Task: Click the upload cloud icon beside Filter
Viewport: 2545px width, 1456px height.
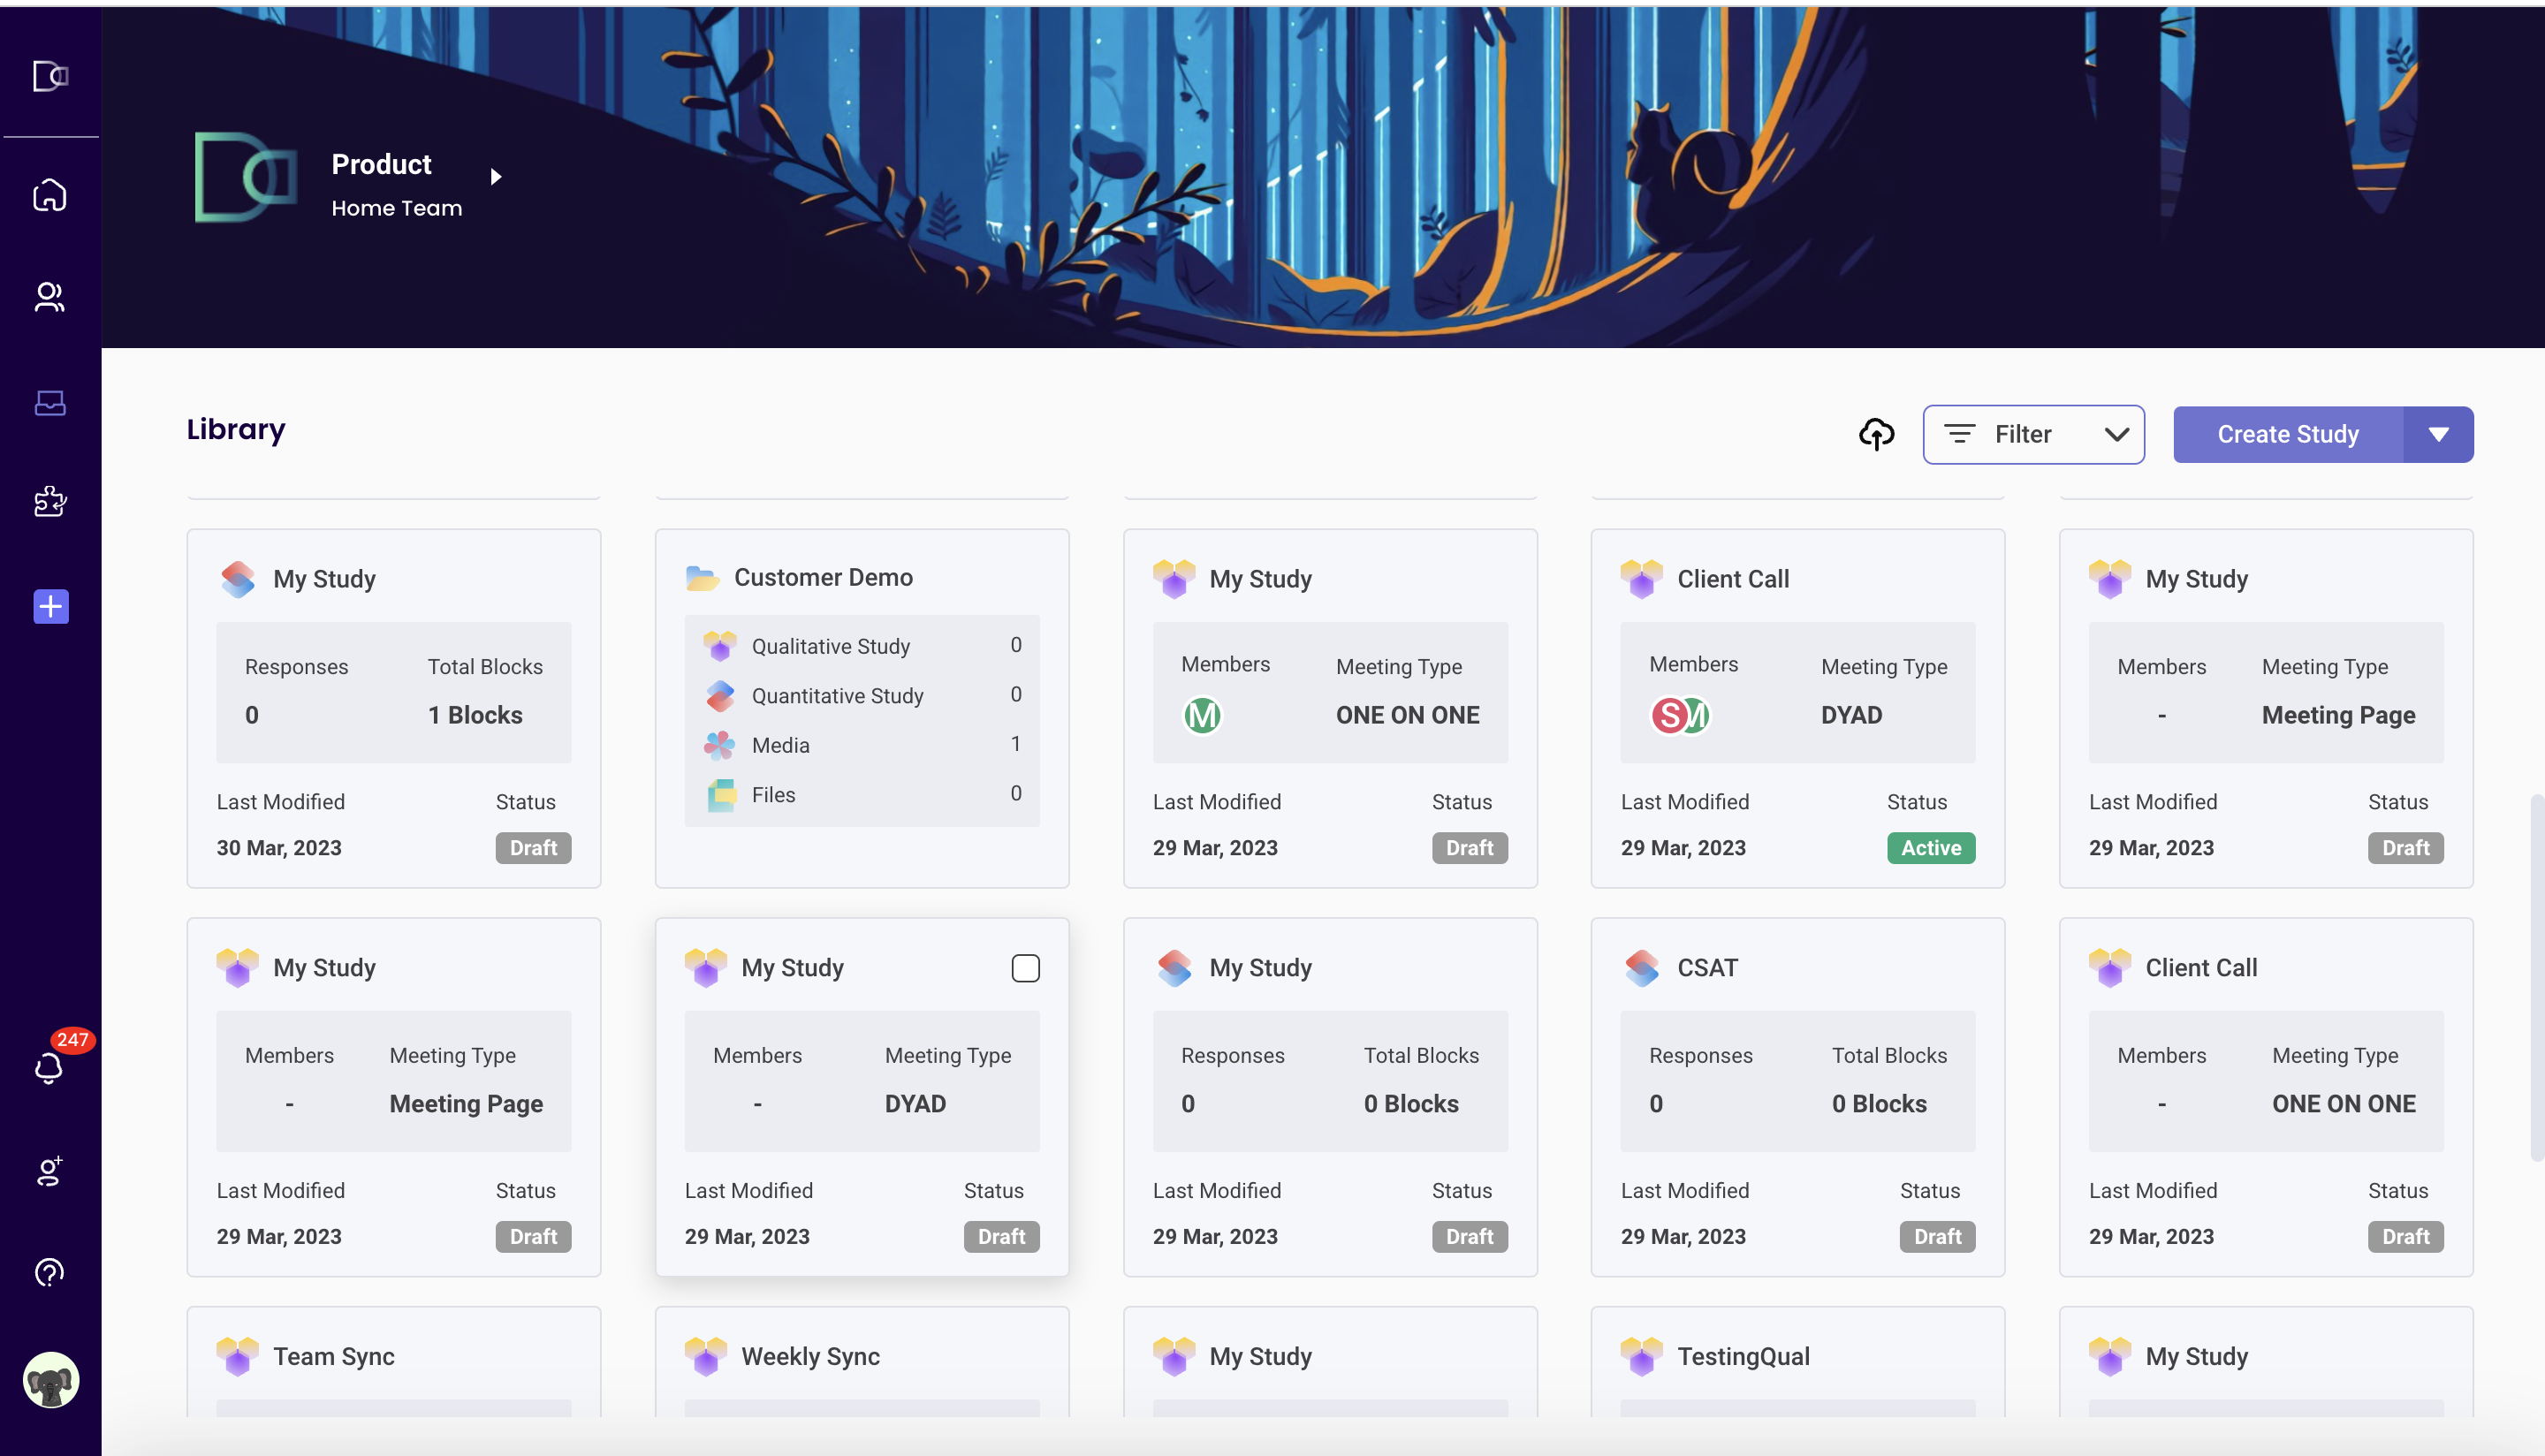Action: 1876,434
